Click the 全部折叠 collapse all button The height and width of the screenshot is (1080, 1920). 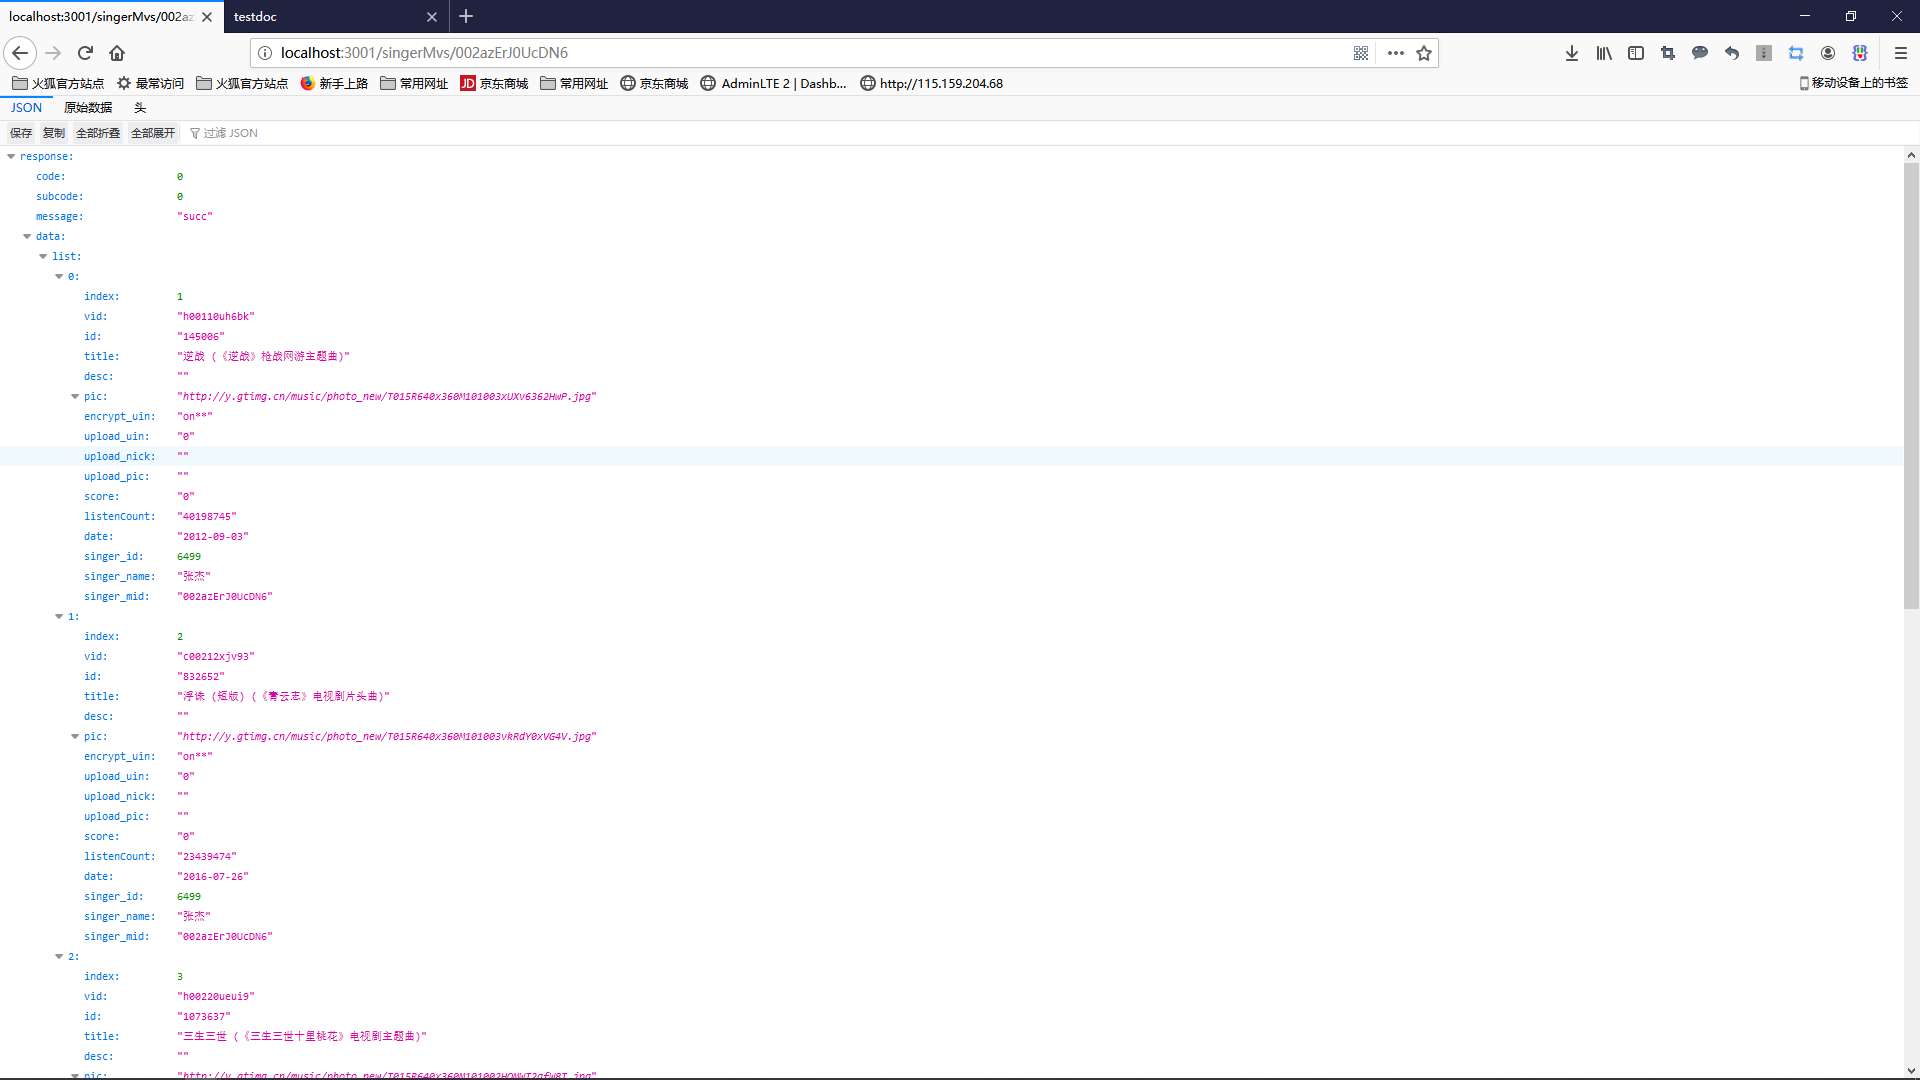pyautogui.click(x=98, y=133)
